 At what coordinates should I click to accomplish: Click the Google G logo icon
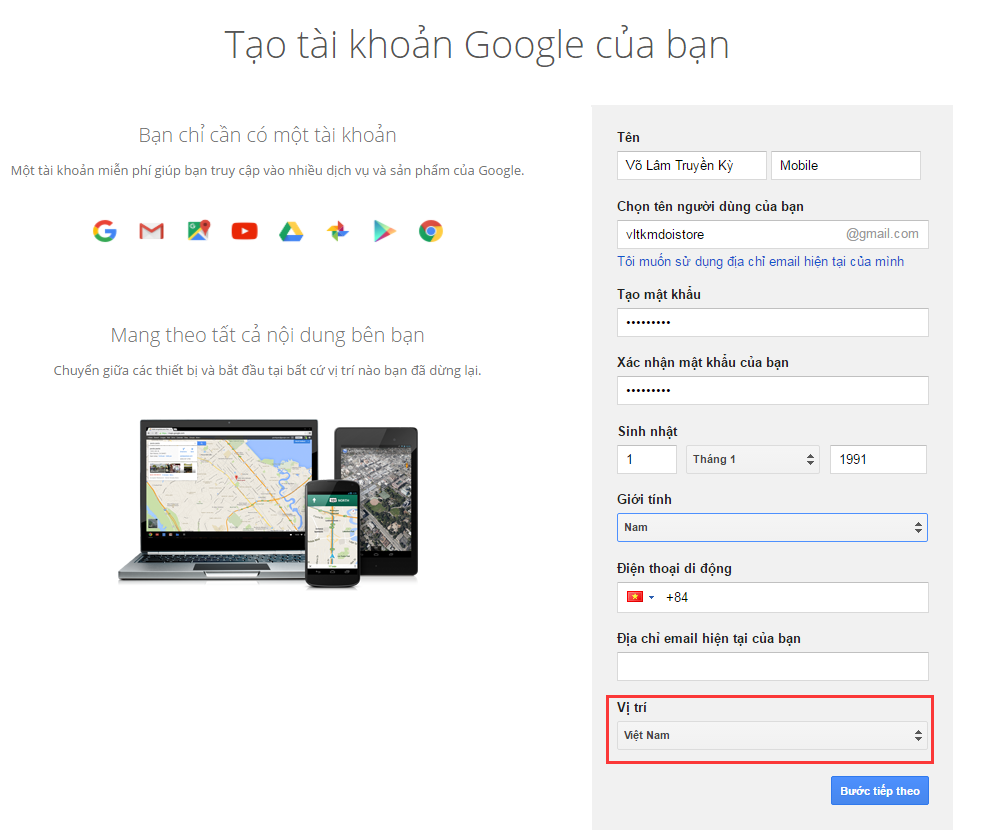coord(105,231)
